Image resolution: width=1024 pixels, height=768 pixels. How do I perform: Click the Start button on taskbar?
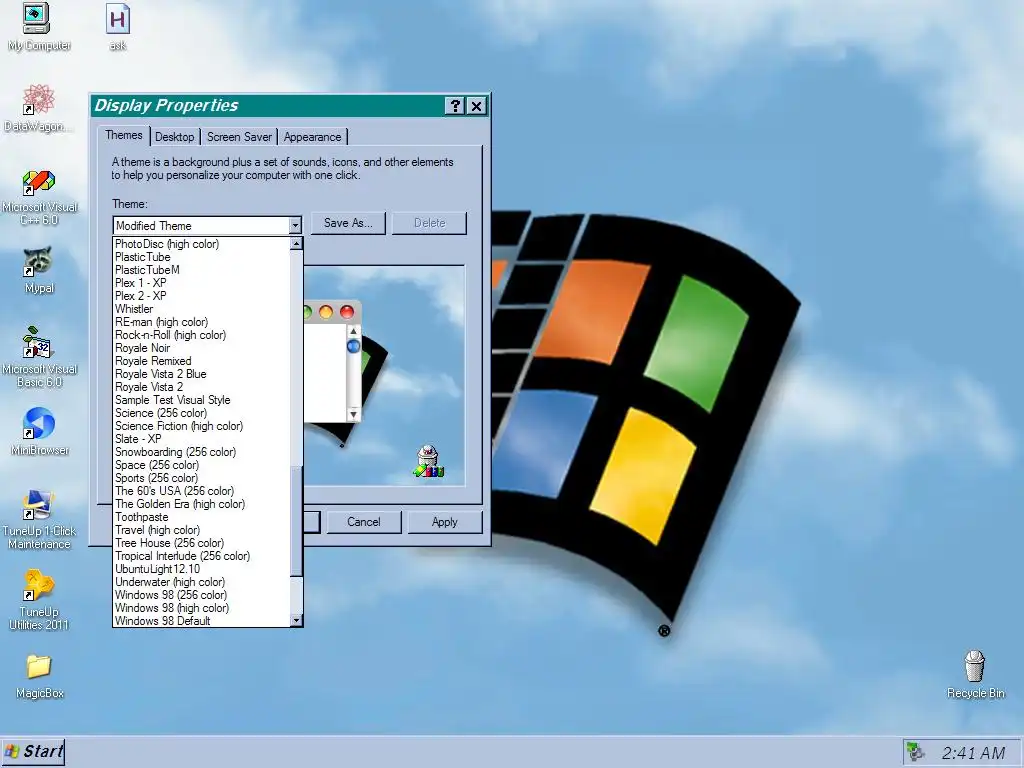pos(33,752)
